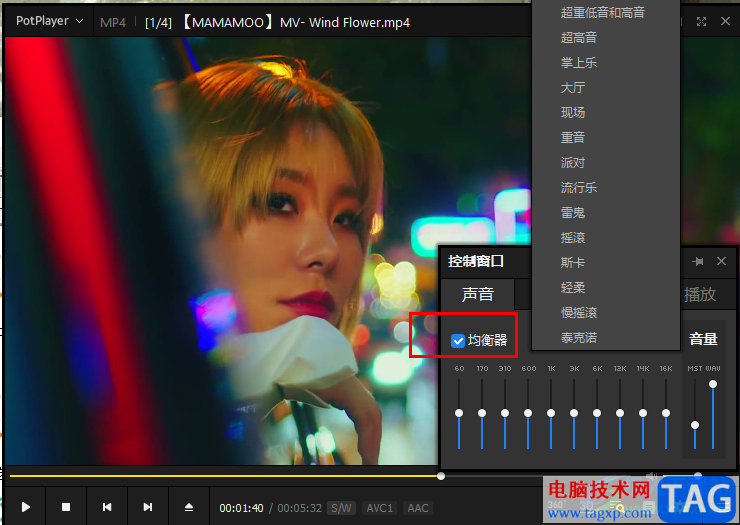Click the S/W decoder indicator
740x525 pixels.
pyautogui.click(x=341, y=508)
